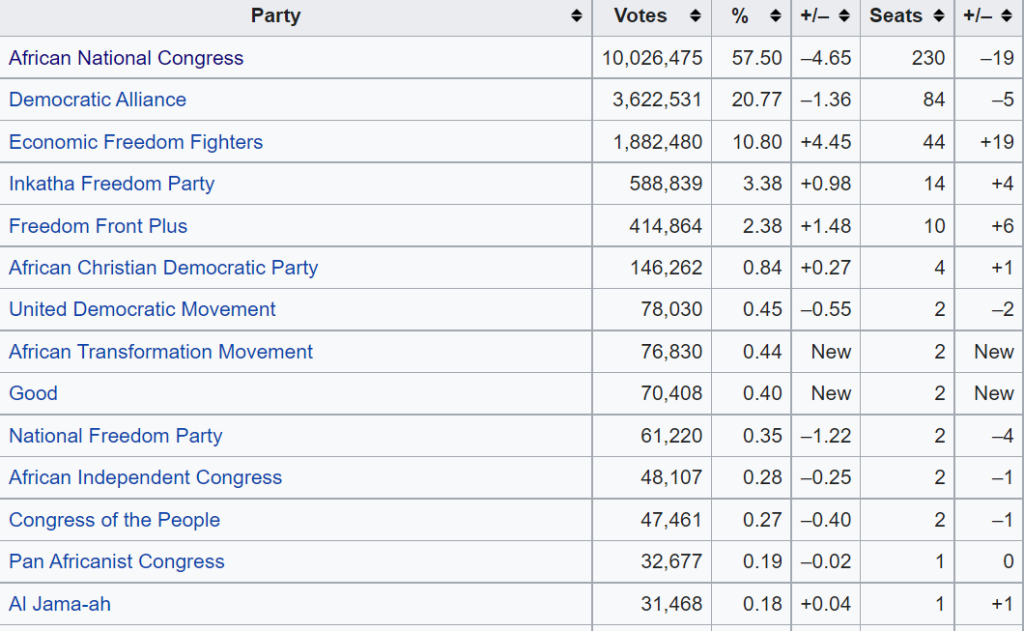Follow the Al Jama-ah link

pos(59,604)
